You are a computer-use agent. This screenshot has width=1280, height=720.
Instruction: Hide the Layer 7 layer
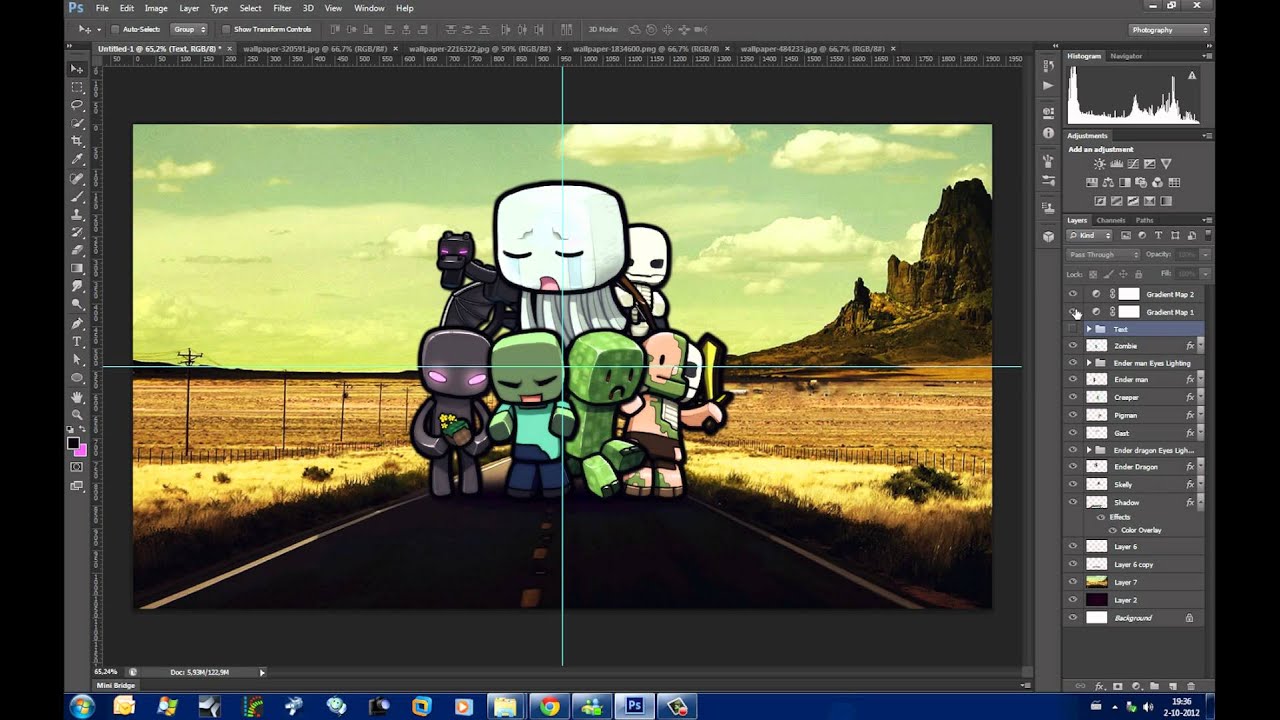point(1073,582)
